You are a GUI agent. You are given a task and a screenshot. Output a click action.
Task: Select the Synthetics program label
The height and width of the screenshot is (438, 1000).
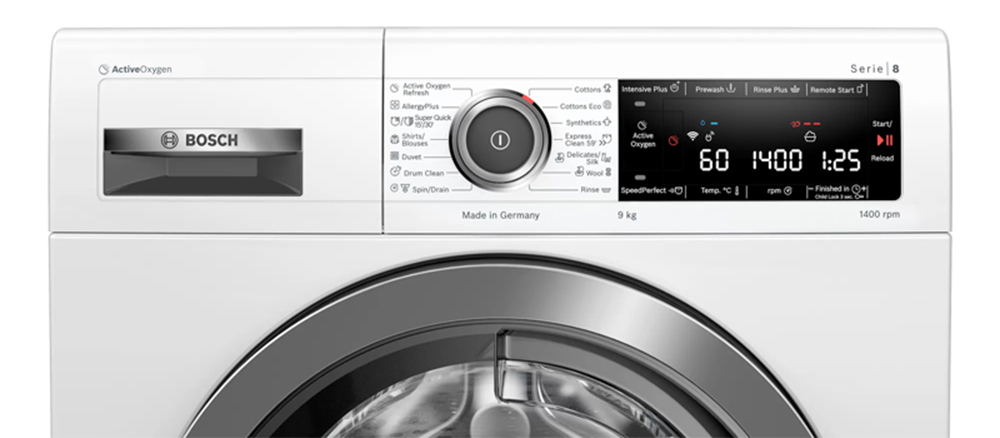pyautogui.click(x=584, y=122)
